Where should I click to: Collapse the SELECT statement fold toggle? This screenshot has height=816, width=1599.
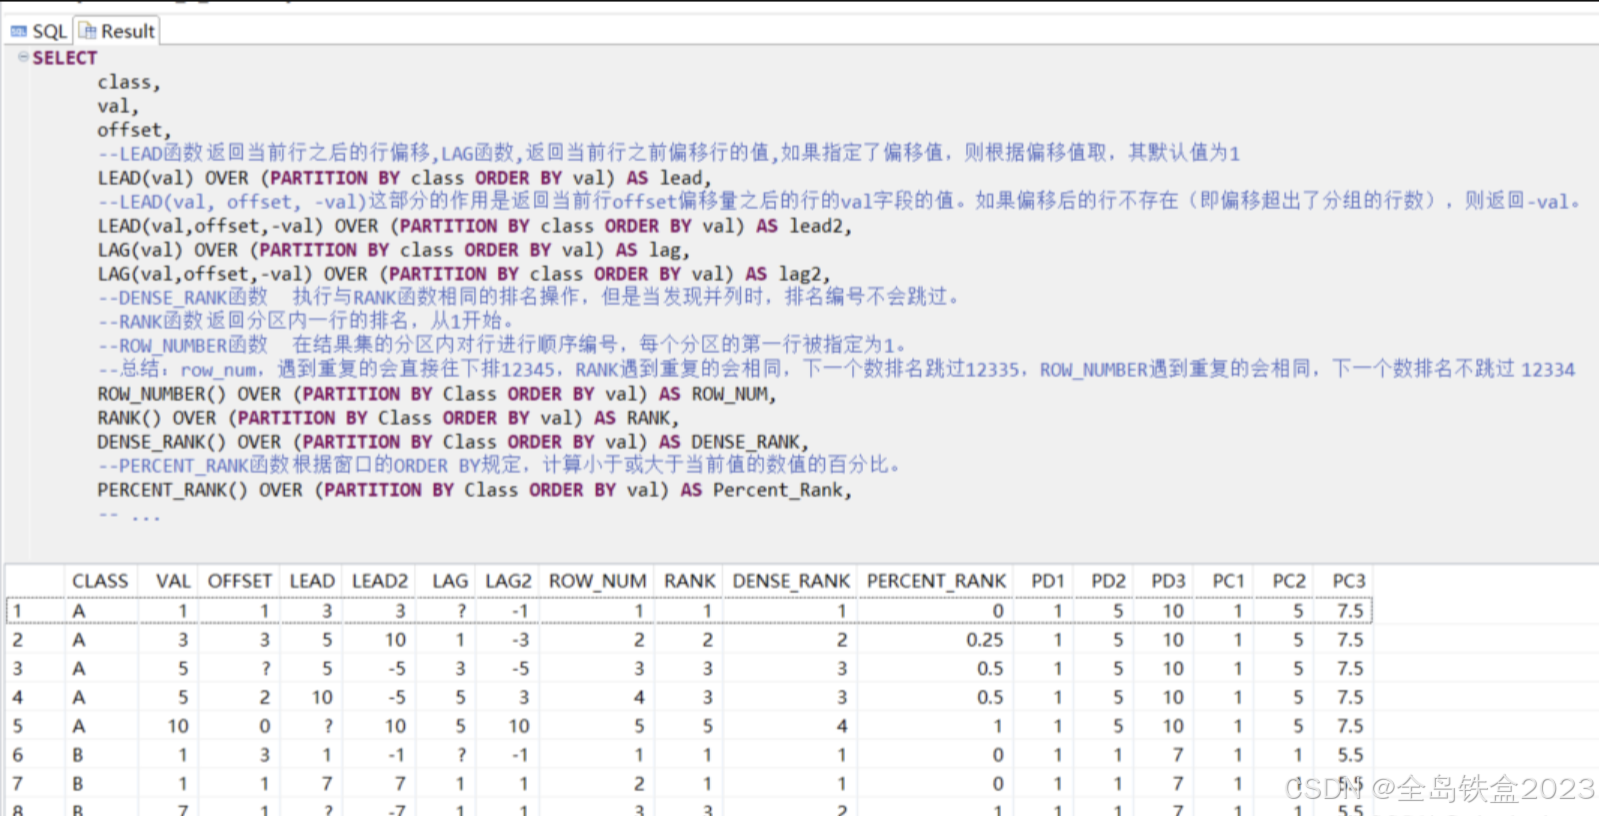(23, 57)
